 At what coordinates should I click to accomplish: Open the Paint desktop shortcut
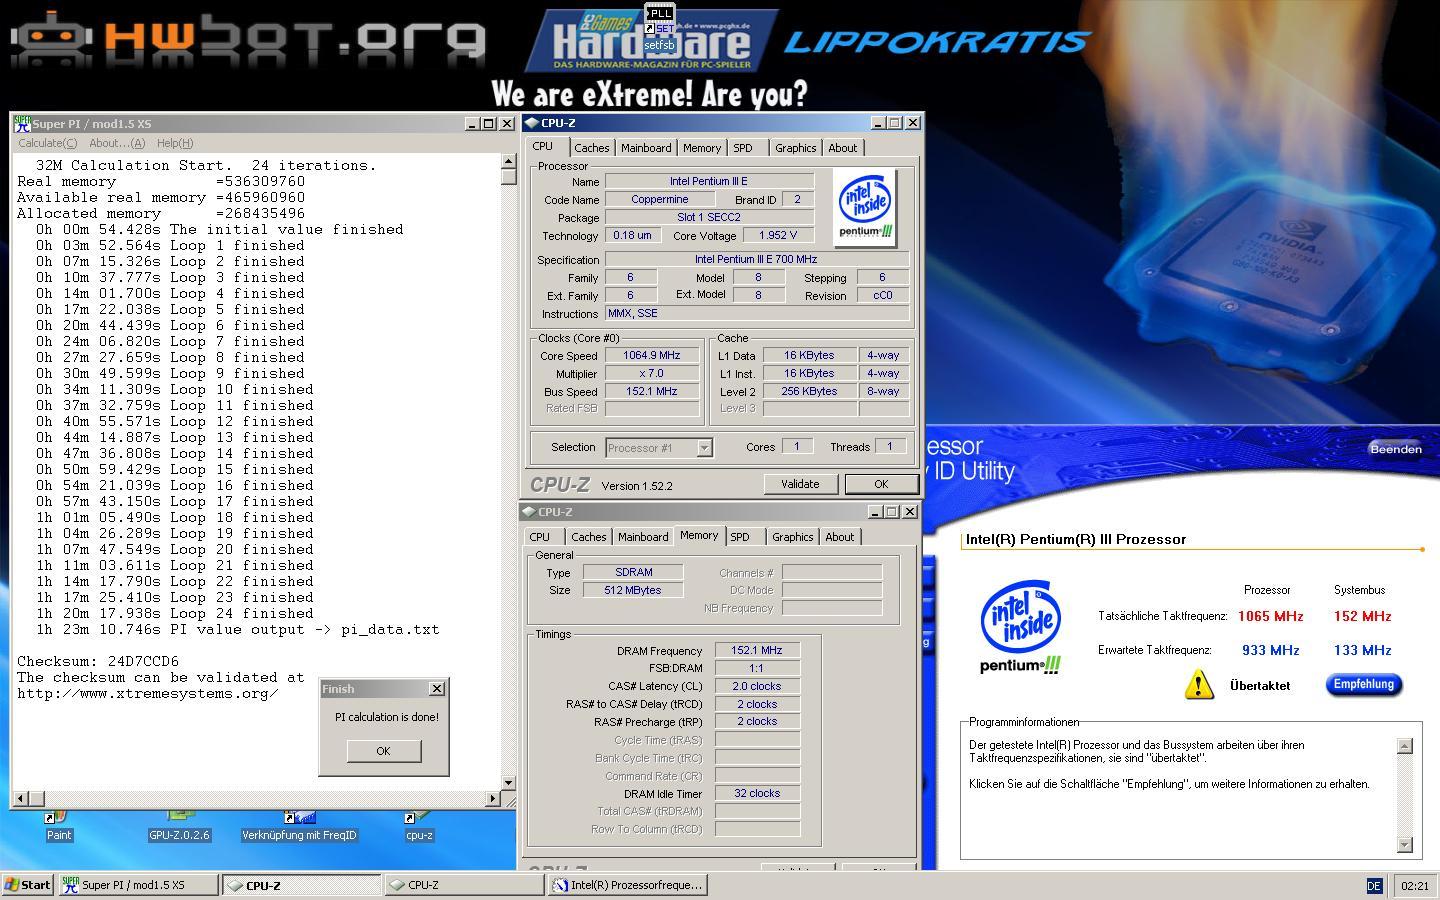tap(58, 826)
